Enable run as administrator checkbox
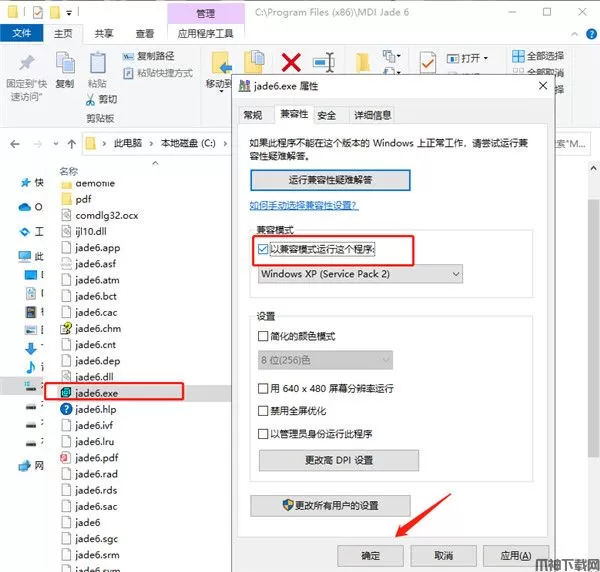Image resolution: width=600 pixels, height=572 pixels. point(263,434)
